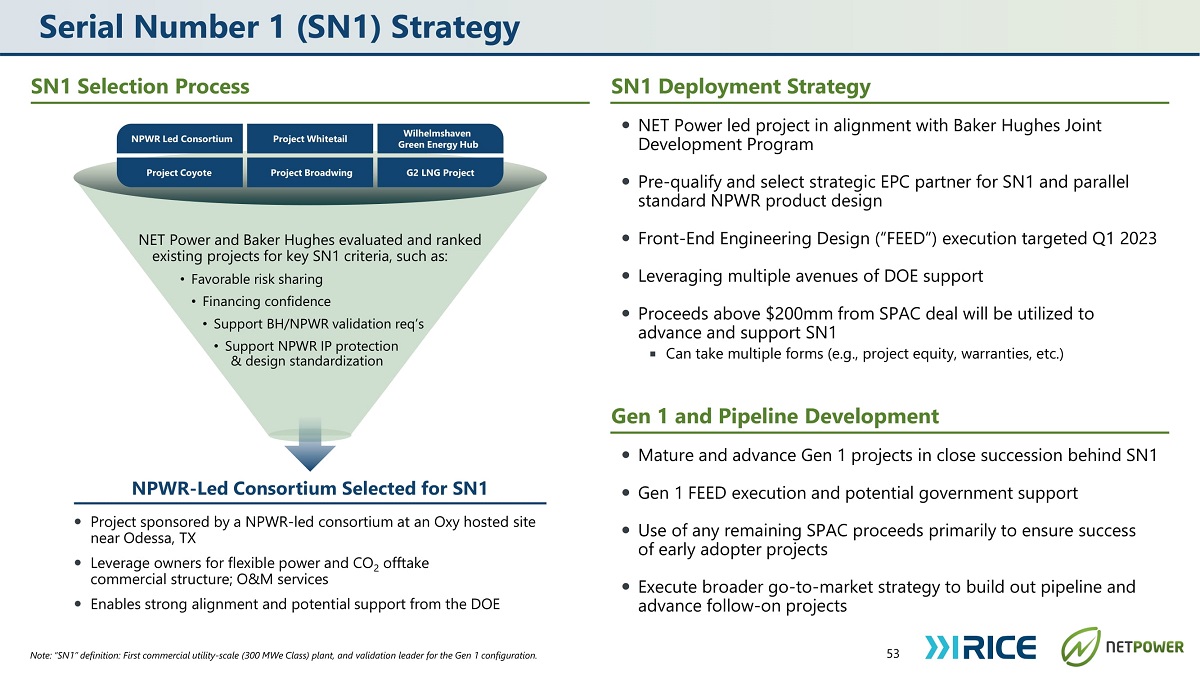Click the Pre-qualify and select strategic EPC bullet

(x=874, y=191)
